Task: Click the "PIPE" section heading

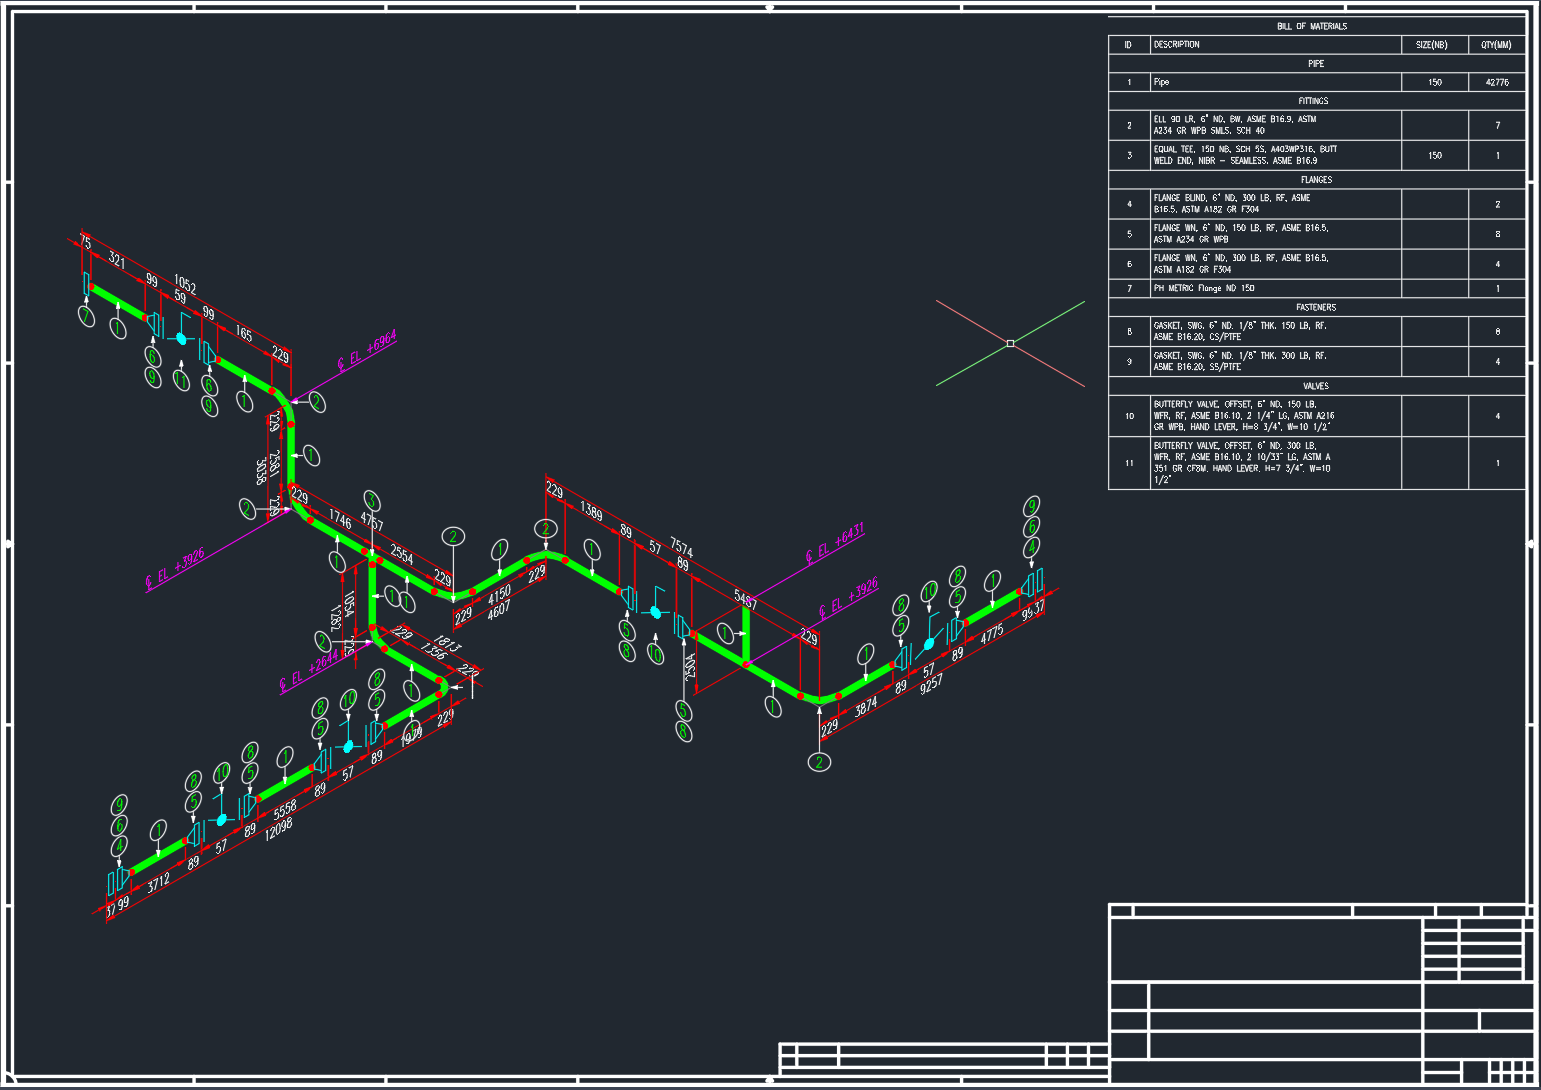Action: [x=1316, y=64]
